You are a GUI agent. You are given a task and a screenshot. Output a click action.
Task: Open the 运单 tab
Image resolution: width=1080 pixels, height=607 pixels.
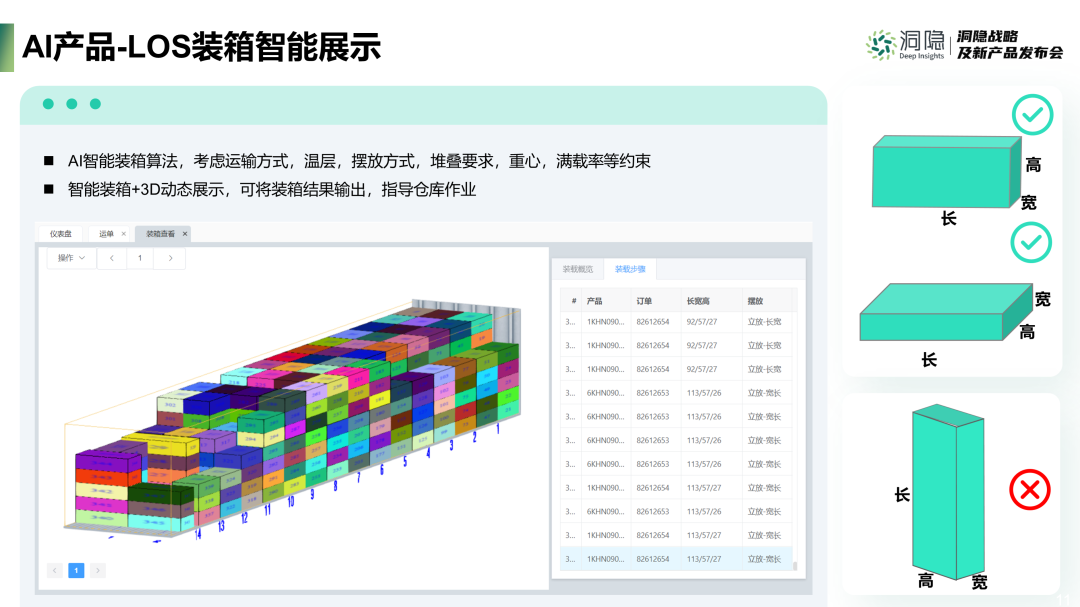pos(106,234)
